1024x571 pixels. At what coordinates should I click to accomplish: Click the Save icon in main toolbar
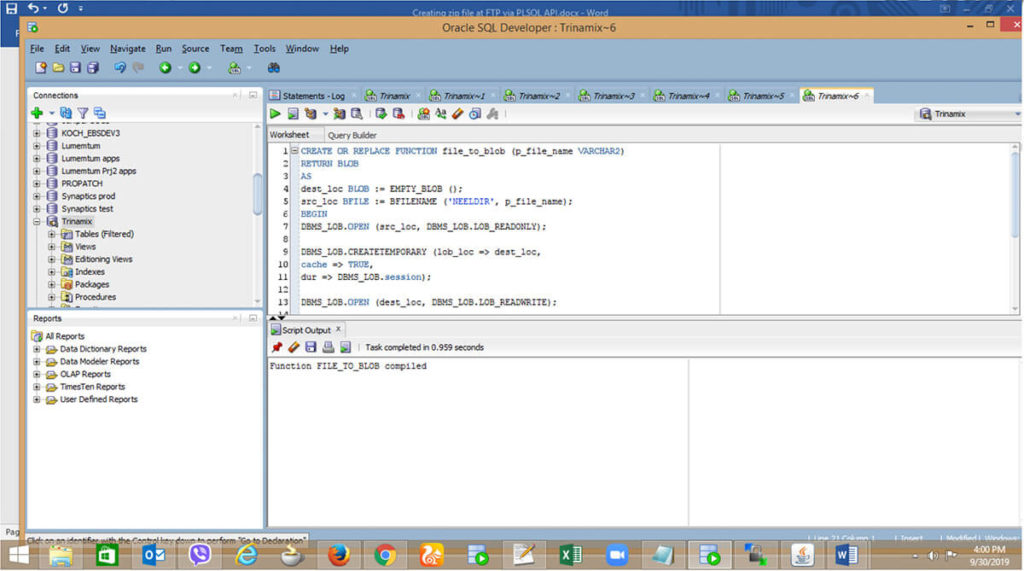pos(75,67)
